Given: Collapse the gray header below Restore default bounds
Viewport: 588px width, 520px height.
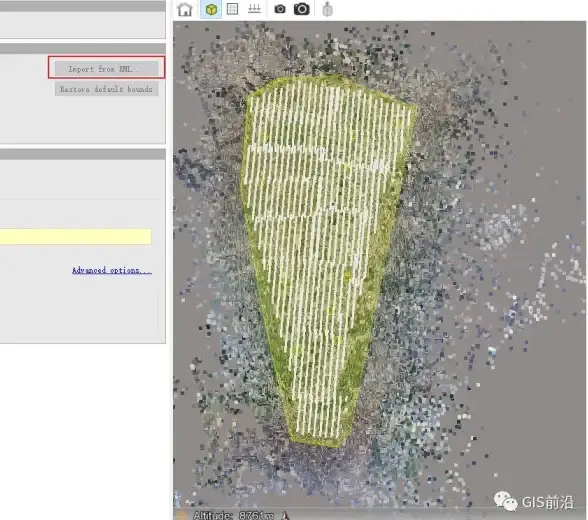Looking at the screenshot, I should click(82, 154).
